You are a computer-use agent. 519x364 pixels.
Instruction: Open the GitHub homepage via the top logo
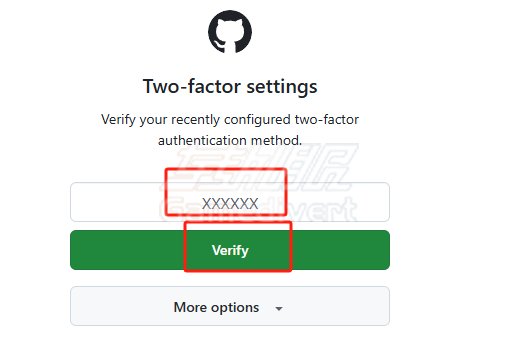(x=230, y=32)
